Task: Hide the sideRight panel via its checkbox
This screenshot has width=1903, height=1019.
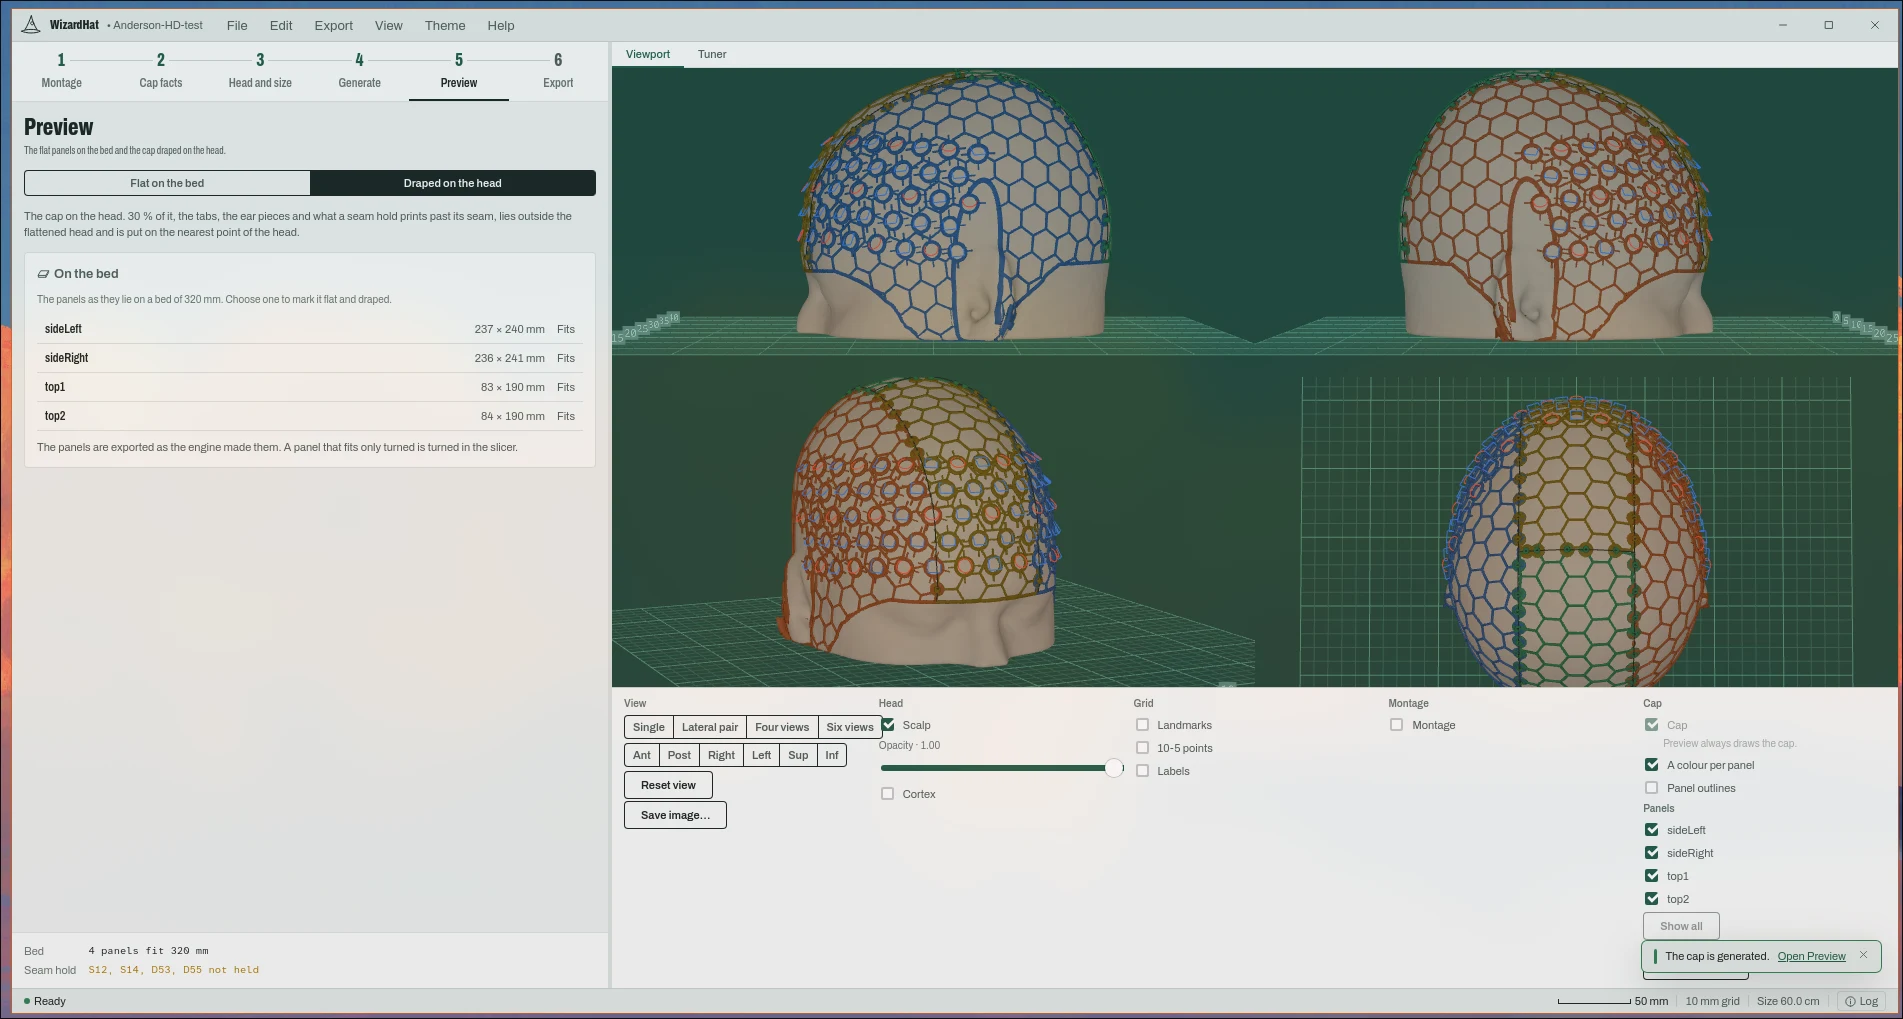Action: click(x=1652, y=853)
